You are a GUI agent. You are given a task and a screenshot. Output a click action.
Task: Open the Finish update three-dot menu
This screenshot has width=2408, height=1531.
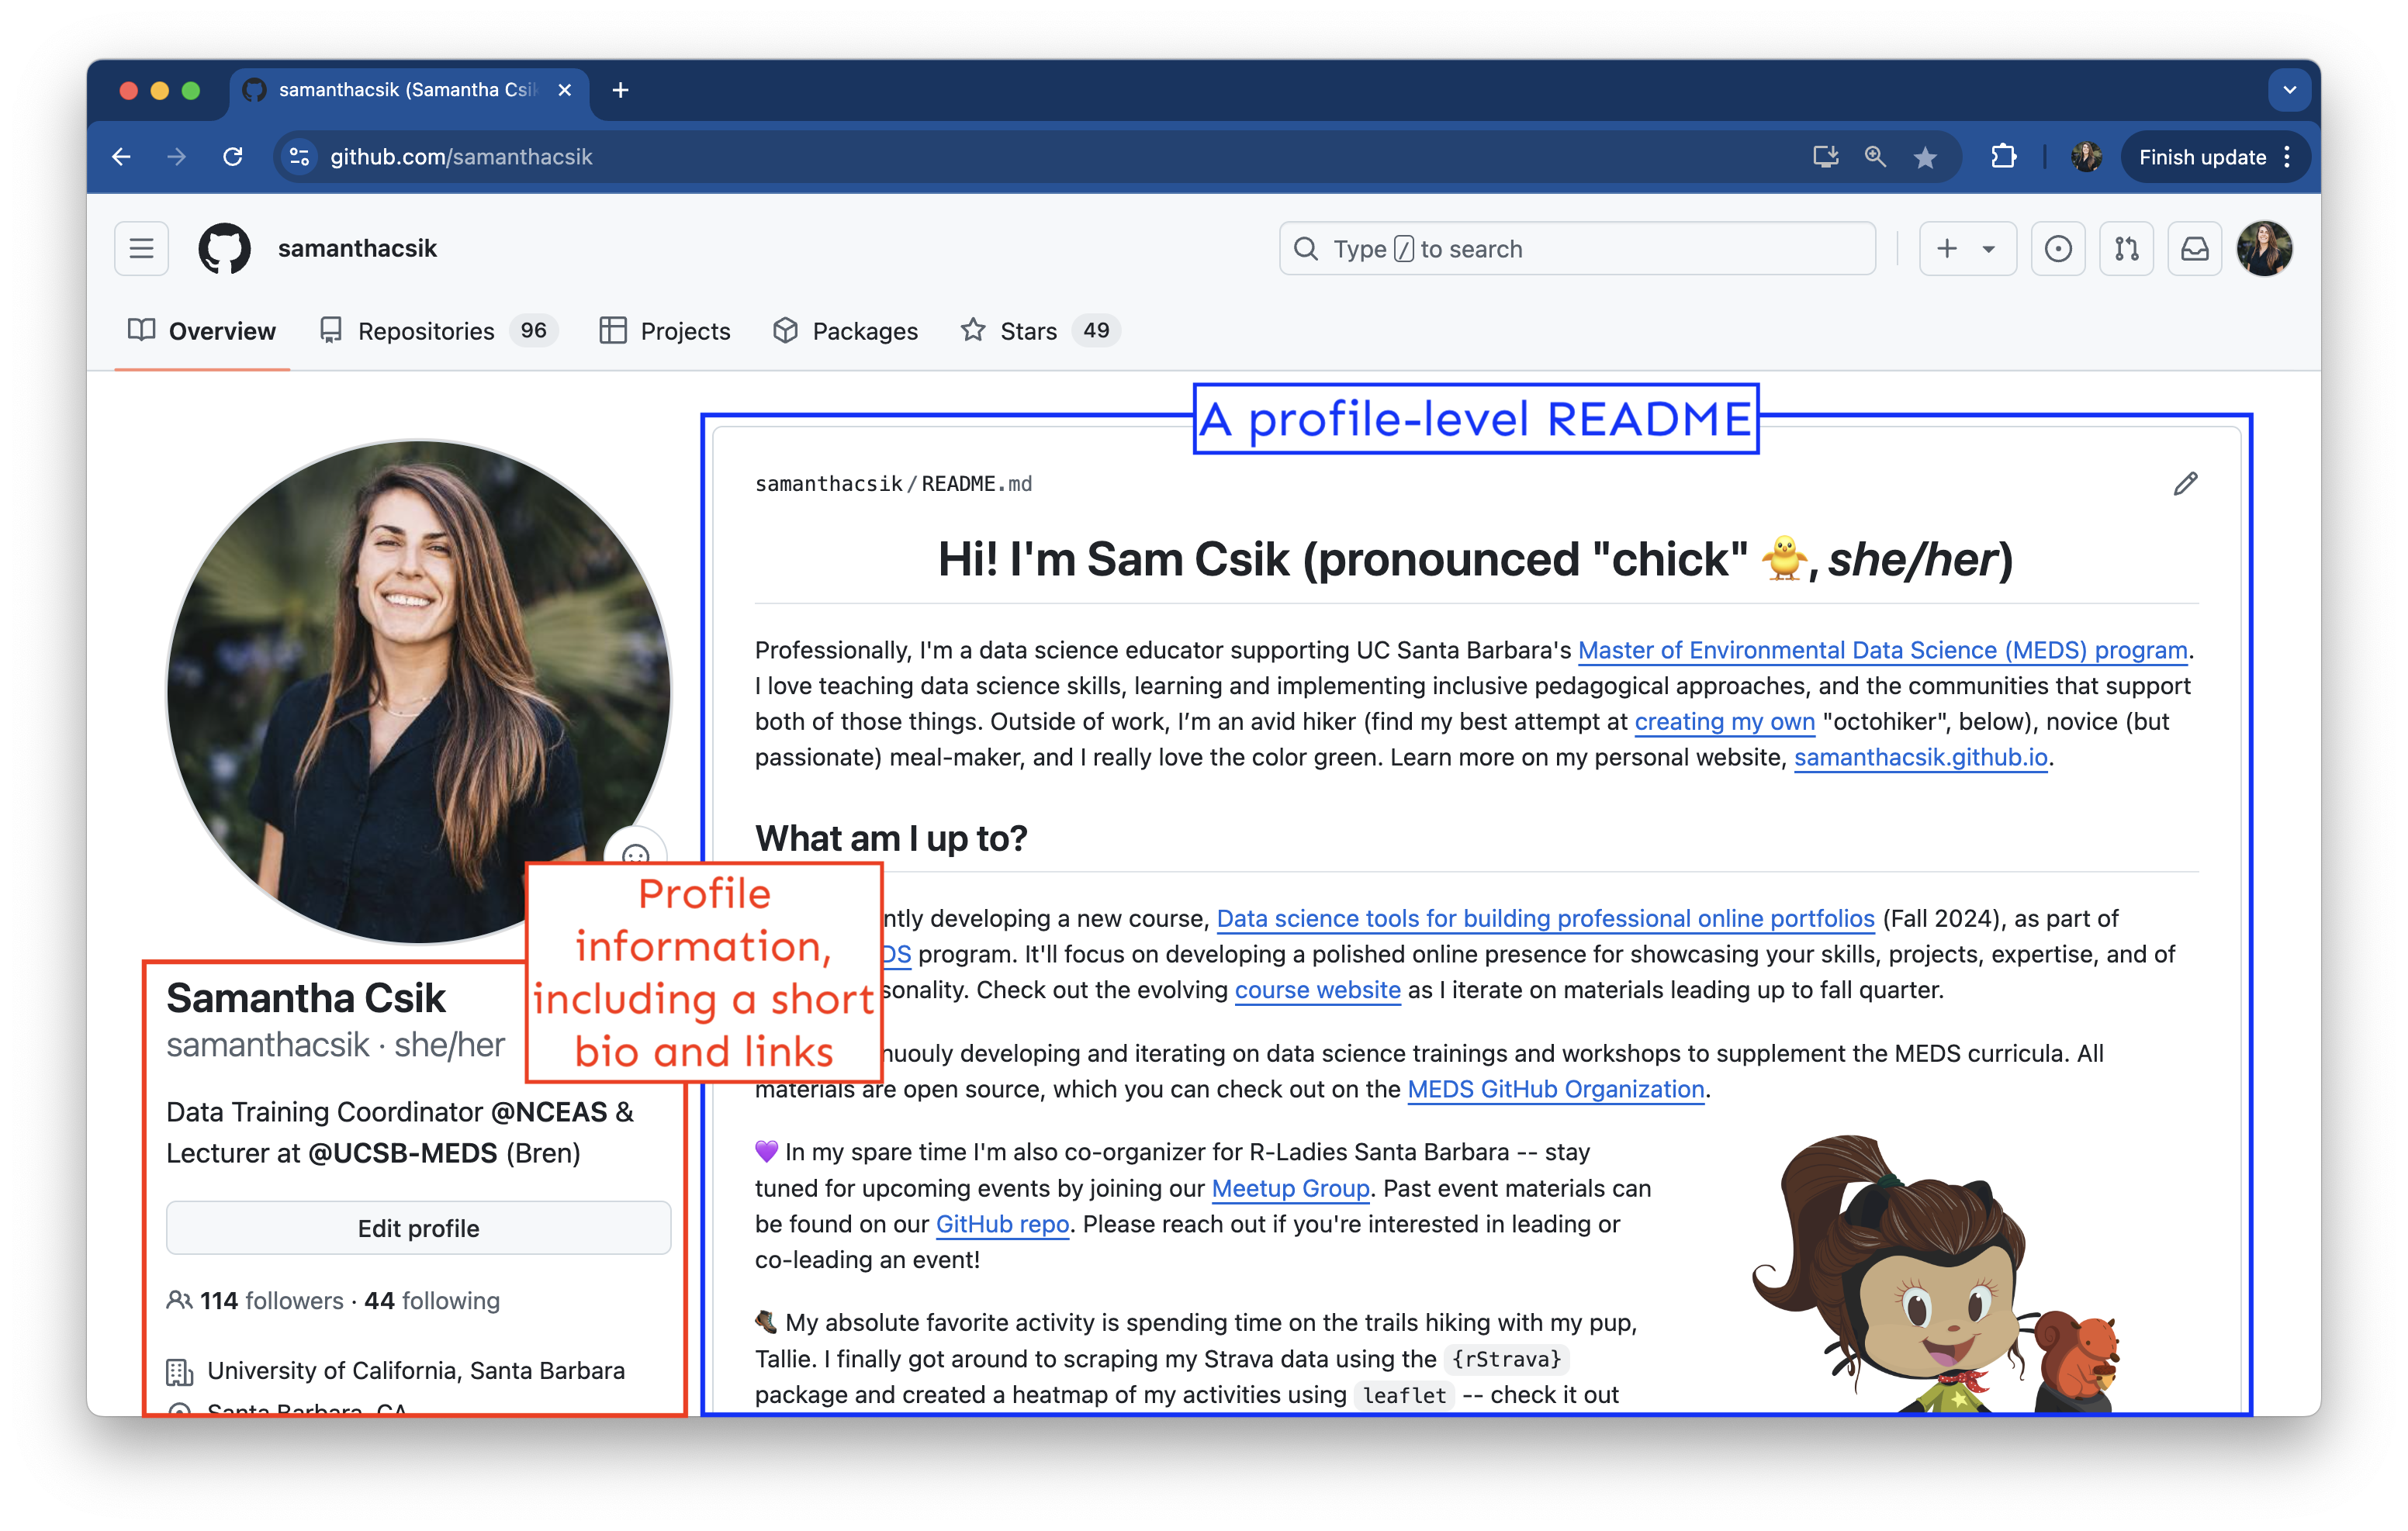click(x=2288, y=157)
